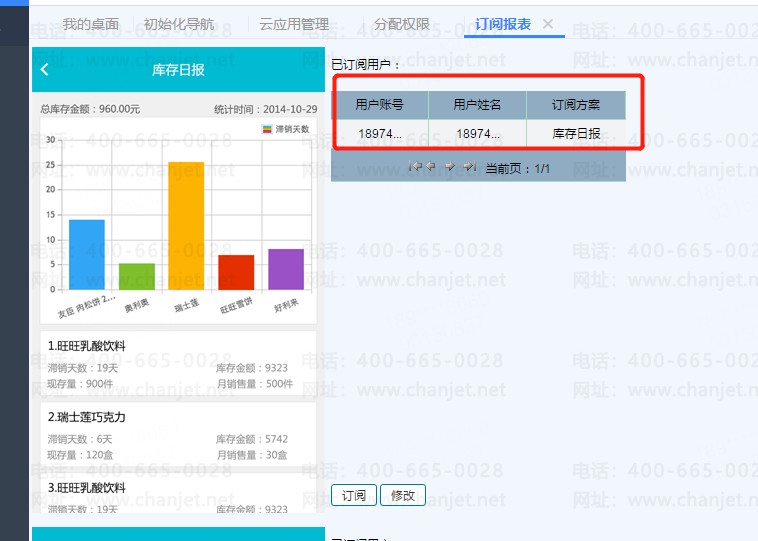
Task: Click the 修改 button
Action: point(402,495)
